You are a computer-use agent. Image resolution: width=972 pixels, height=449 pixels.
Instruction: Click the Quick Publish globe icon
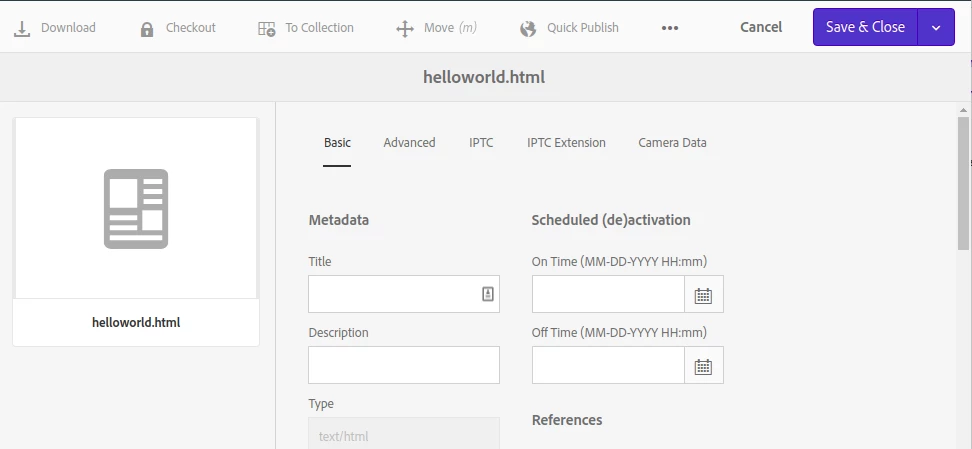click(528, 28)
